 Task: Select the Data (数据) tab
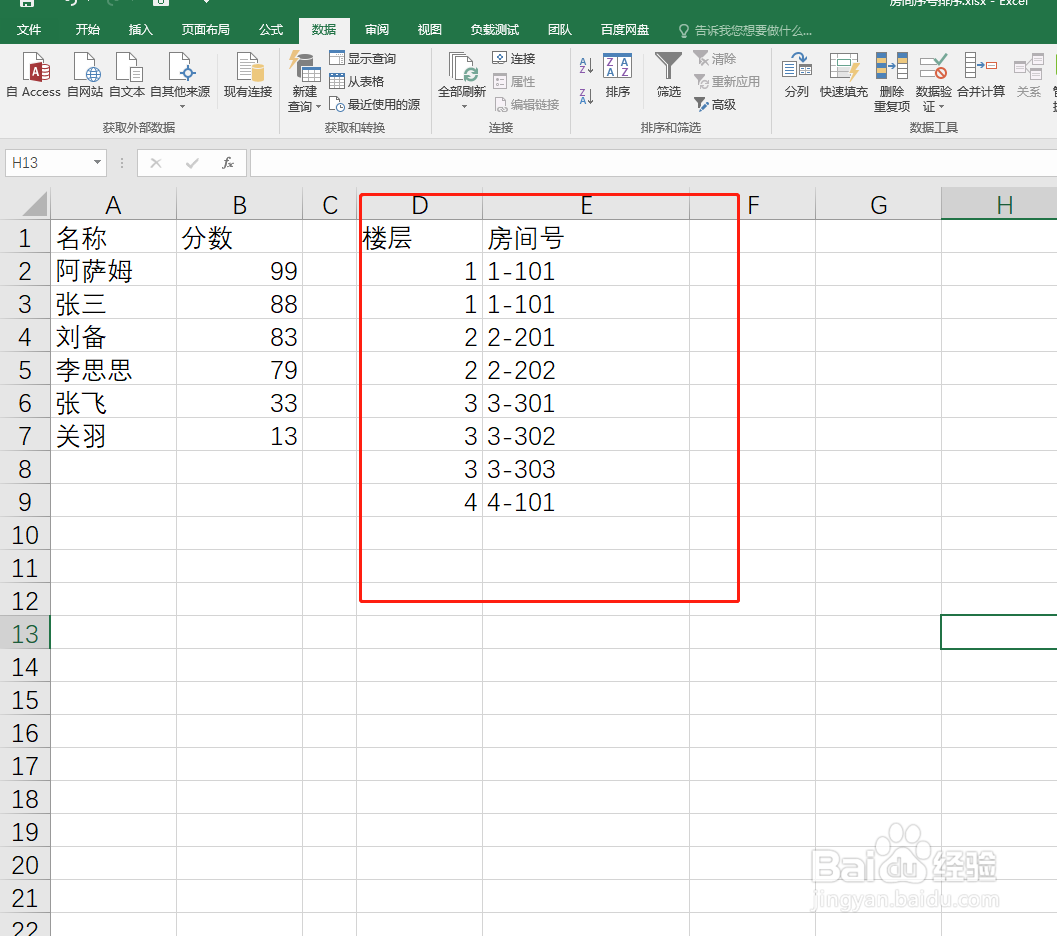324,30
